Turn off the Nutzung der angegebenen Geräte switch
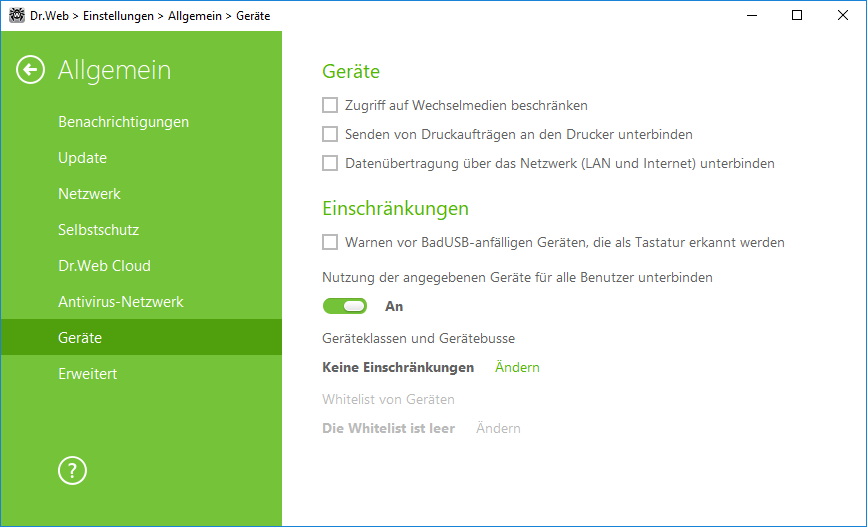Viewport: 867px width, 527px height. 345,306
